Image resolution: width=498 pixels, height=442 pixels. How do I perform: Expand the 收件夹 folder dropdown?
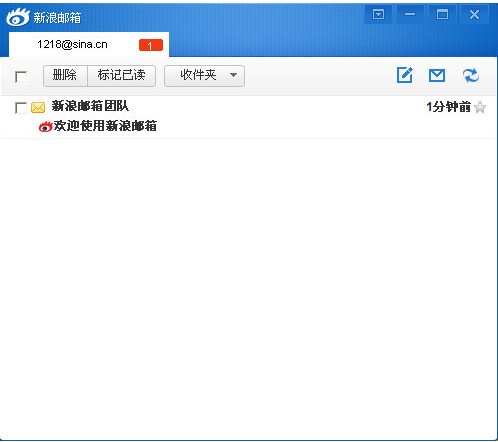[204, 76]
